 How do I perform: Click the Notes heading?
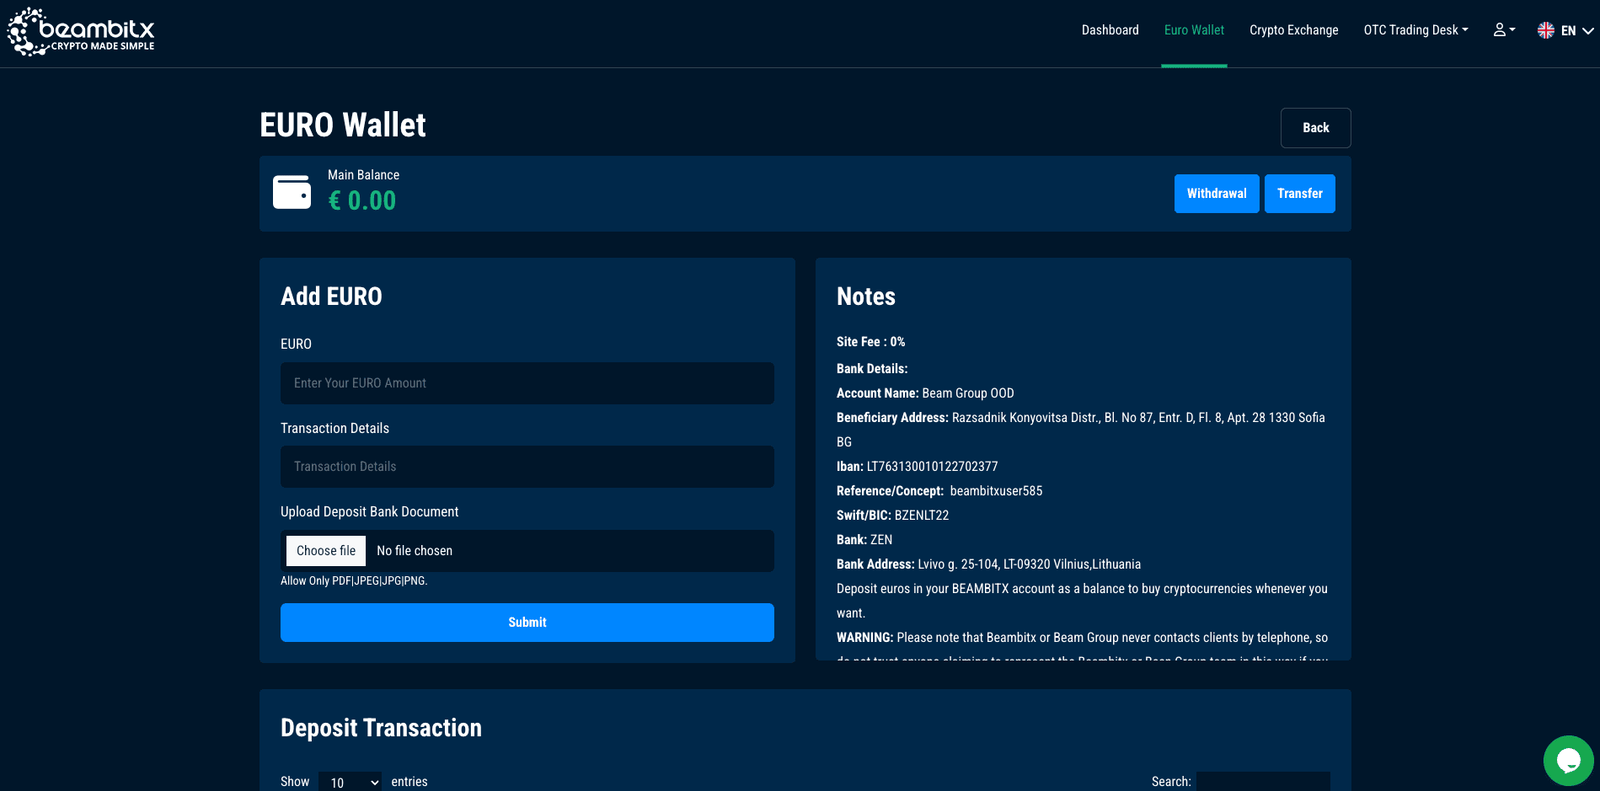coord(866,296)
